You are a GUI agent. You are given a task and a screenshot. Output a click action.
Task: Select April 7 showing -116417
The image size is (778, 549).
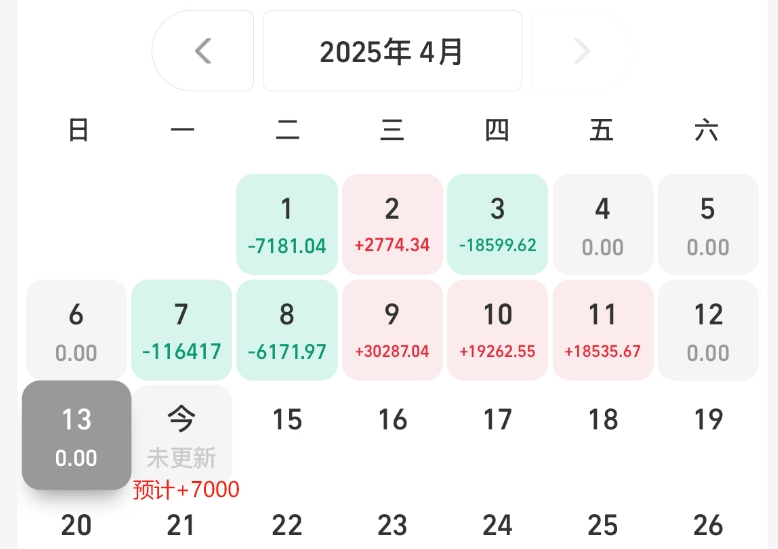(182, 330)
